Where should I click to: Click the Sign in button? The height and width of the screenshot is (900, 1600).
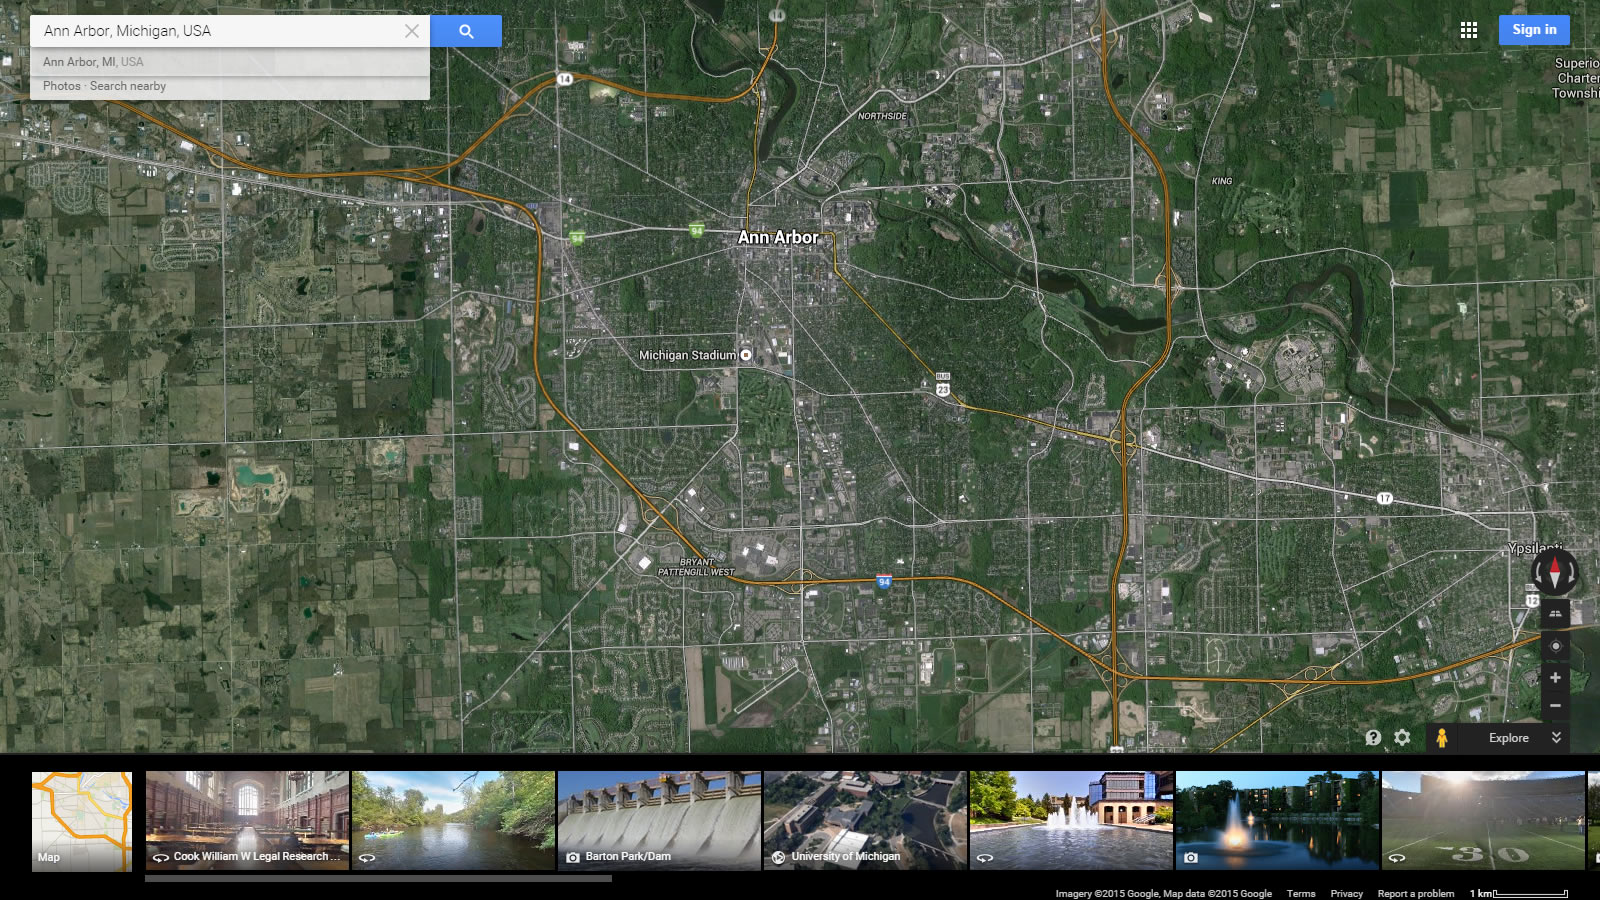pyautogui.click(x=1533, y=30)
